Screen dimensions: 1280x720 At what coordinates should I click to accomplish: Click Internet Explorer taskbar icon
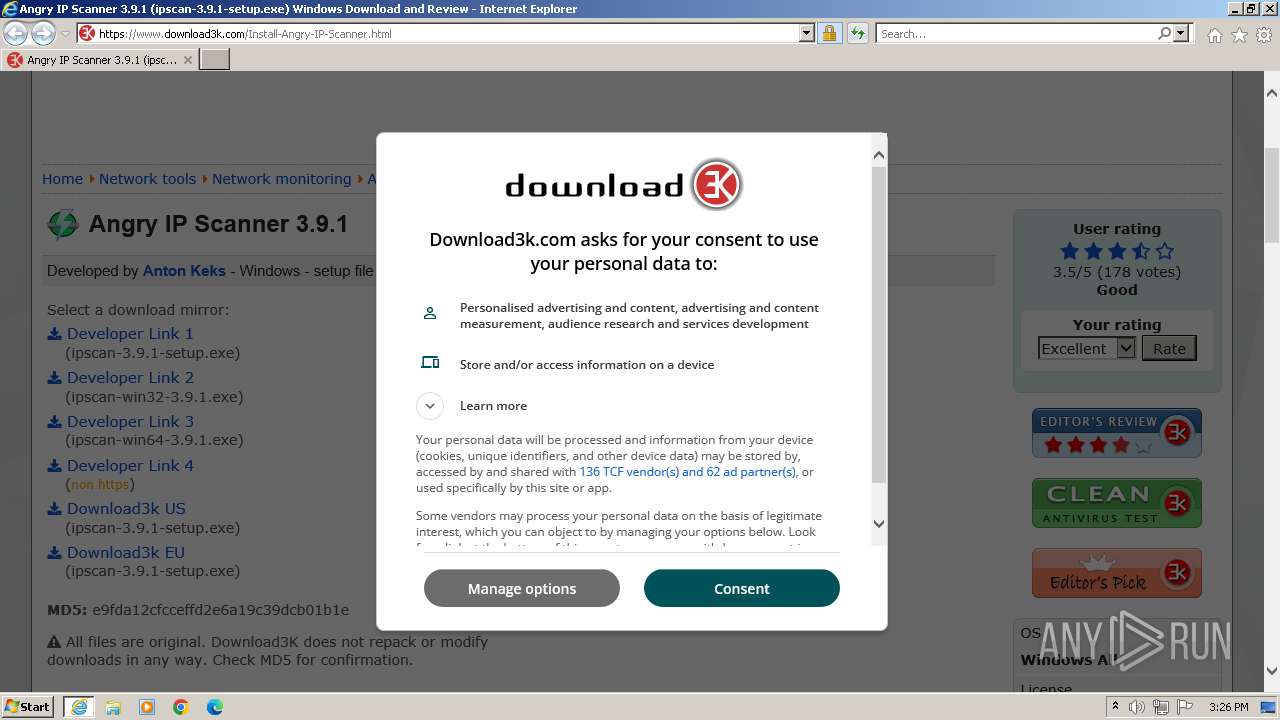click(78, 707)
